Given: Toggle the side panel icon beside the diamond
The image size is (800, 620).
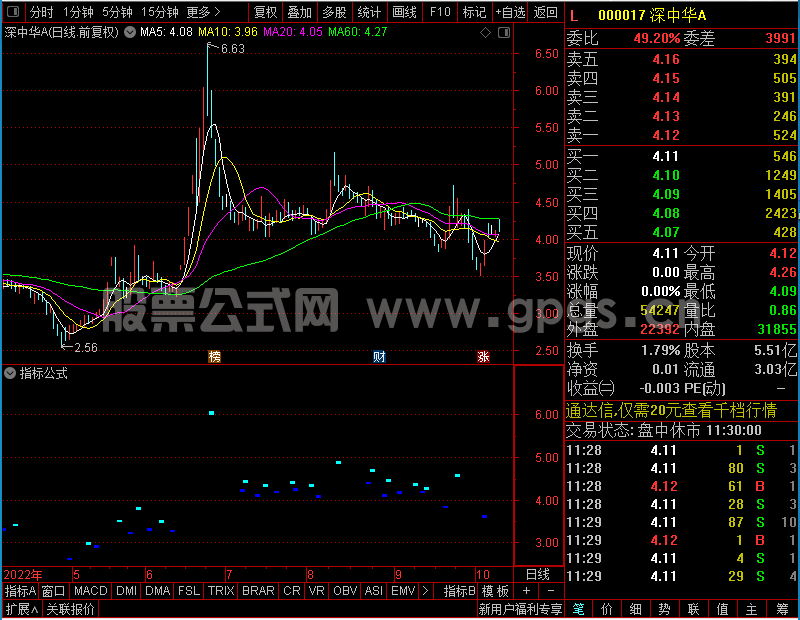Looking at the screenshot, I should pyautogui.click(x=504, y=33).
